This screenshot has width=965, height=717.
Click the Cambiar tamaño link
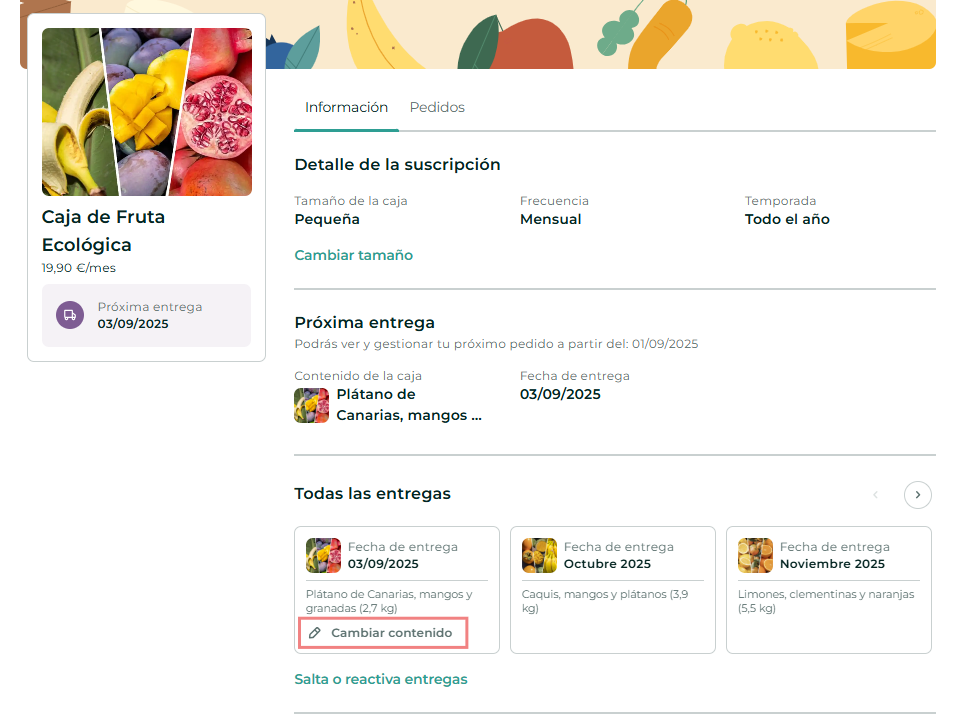pyautogui.click(x=353, y=255)
